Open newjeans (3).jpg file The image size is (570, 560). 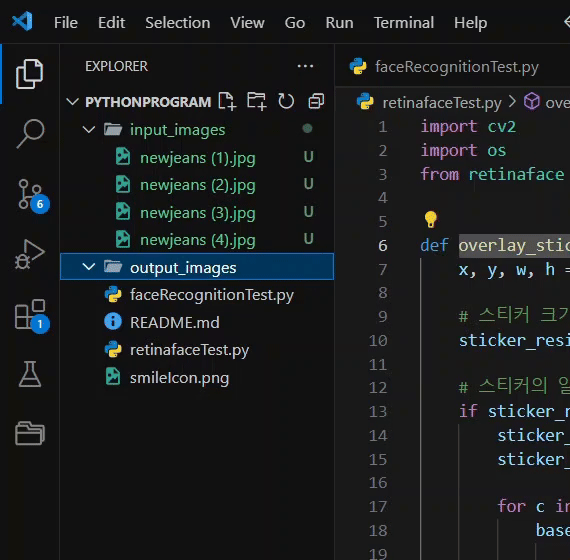[x=198, y=213]
